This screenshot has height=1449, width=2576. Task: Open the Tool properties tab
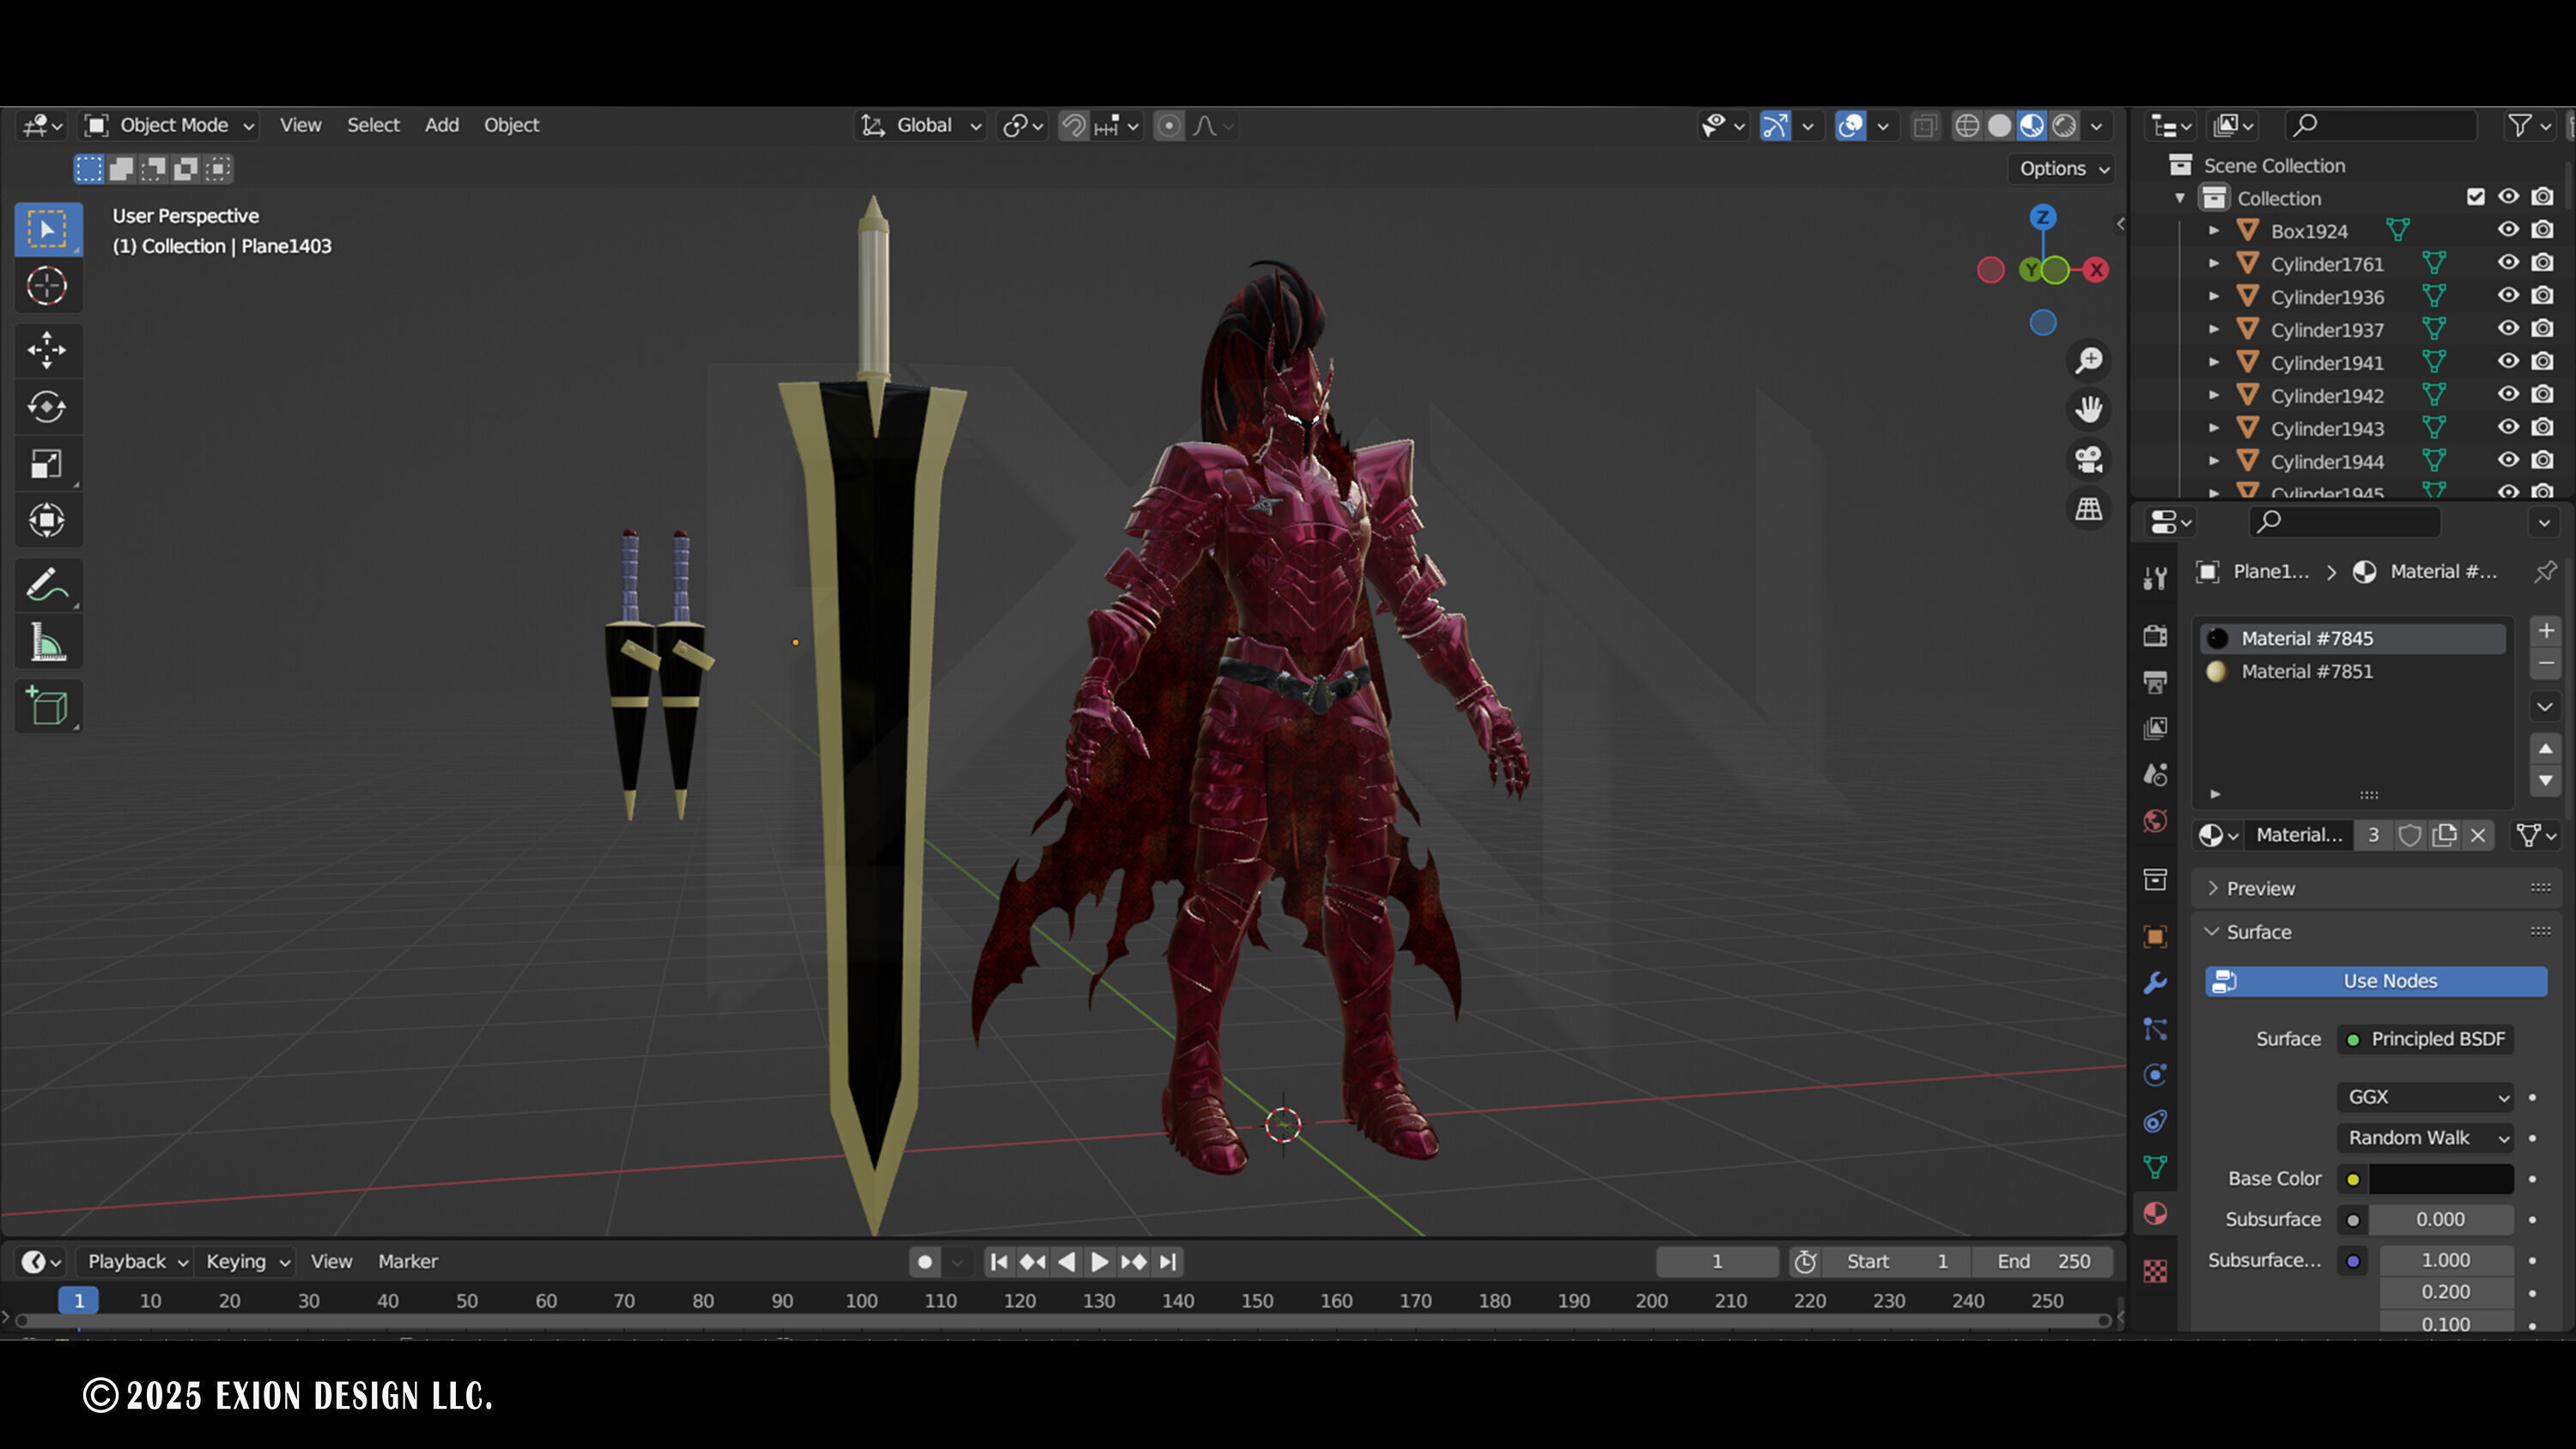pyautogui.click(x=2155, y=578)
